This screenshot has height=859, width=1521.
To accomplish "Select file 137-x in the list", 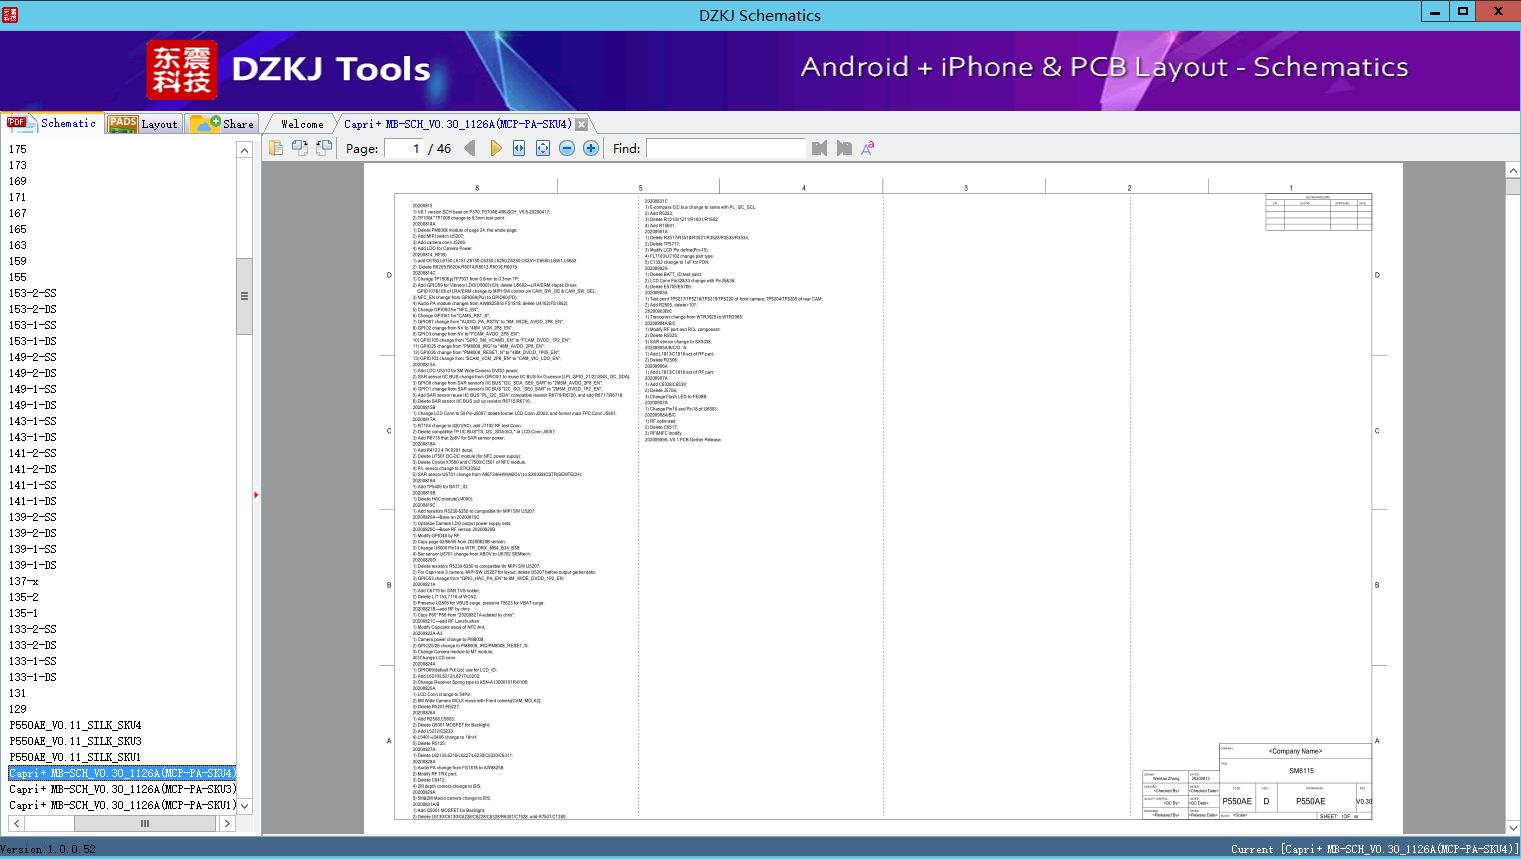I will point(24,581).
